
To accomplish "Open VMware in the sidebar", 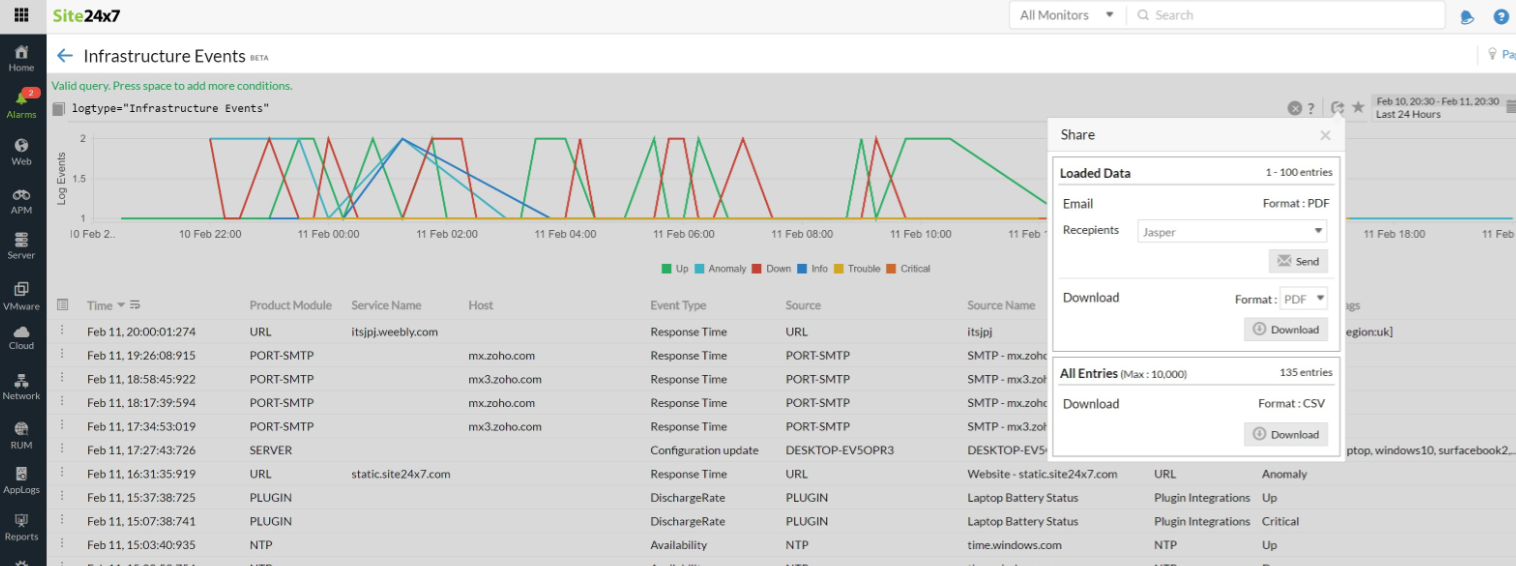I will point(21,297).
